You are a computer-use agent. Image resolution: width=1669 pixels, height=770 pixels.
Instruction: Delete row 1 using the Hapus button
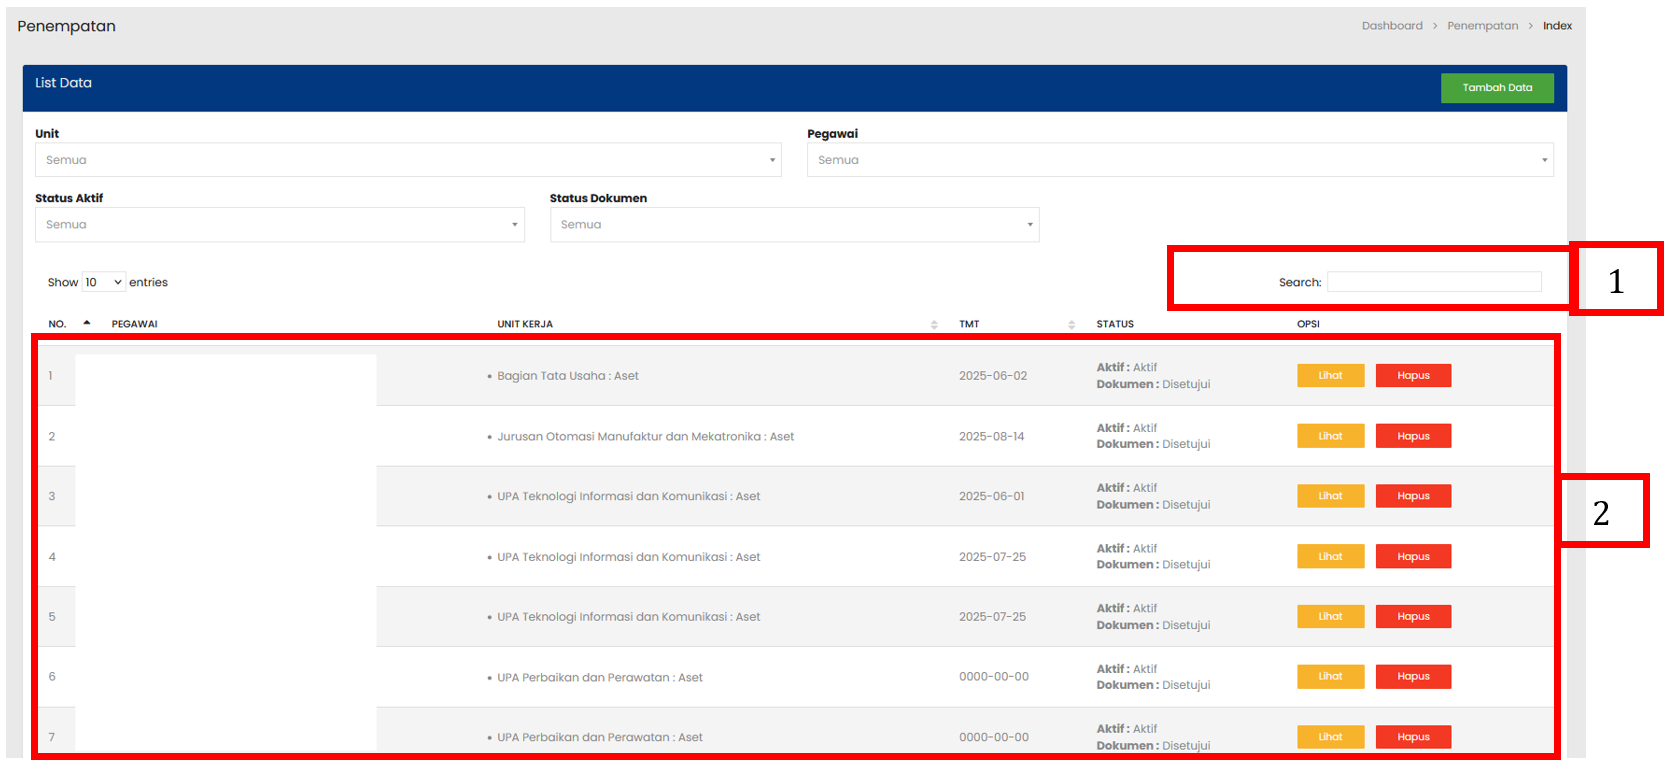point(1412,376)
